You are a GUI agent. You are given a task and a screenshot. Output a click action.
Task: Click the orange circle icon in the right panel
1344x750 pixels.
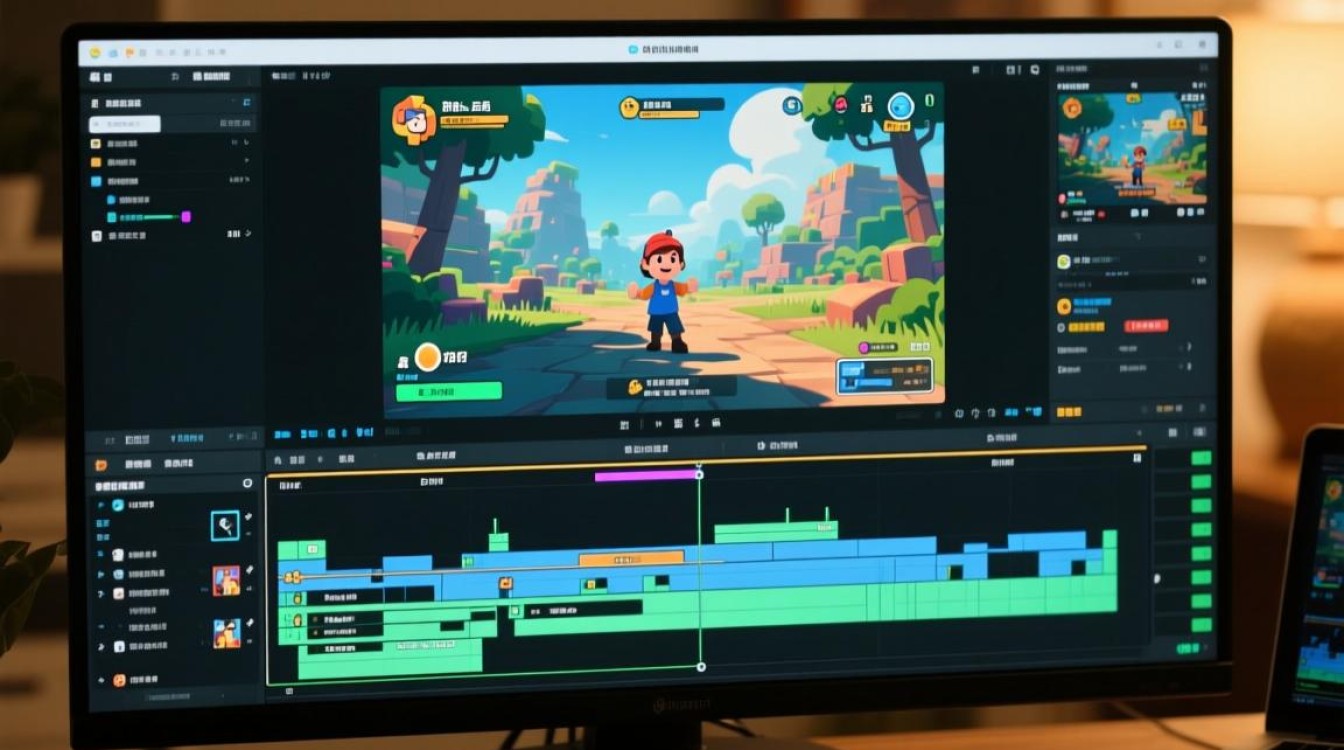tap(1064, 307)
